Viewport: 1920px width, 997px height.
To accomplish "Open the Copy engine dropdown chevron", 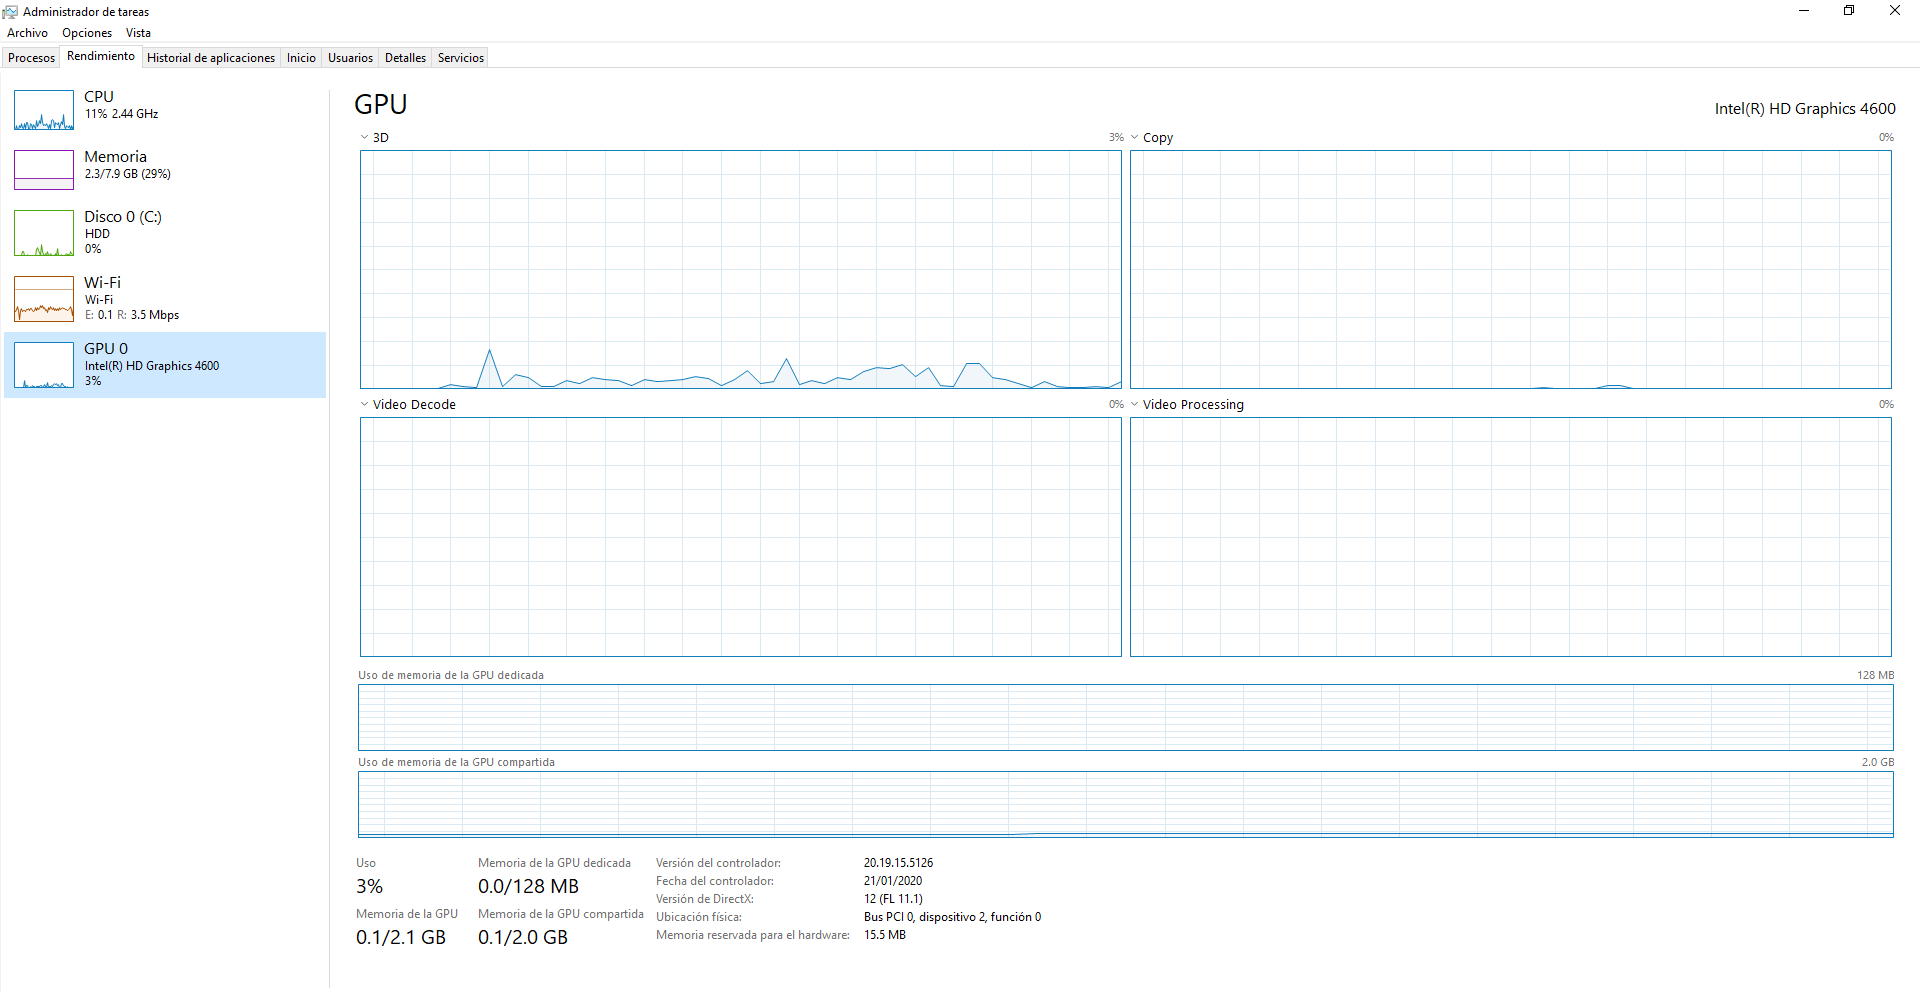I will (1134, 138).
